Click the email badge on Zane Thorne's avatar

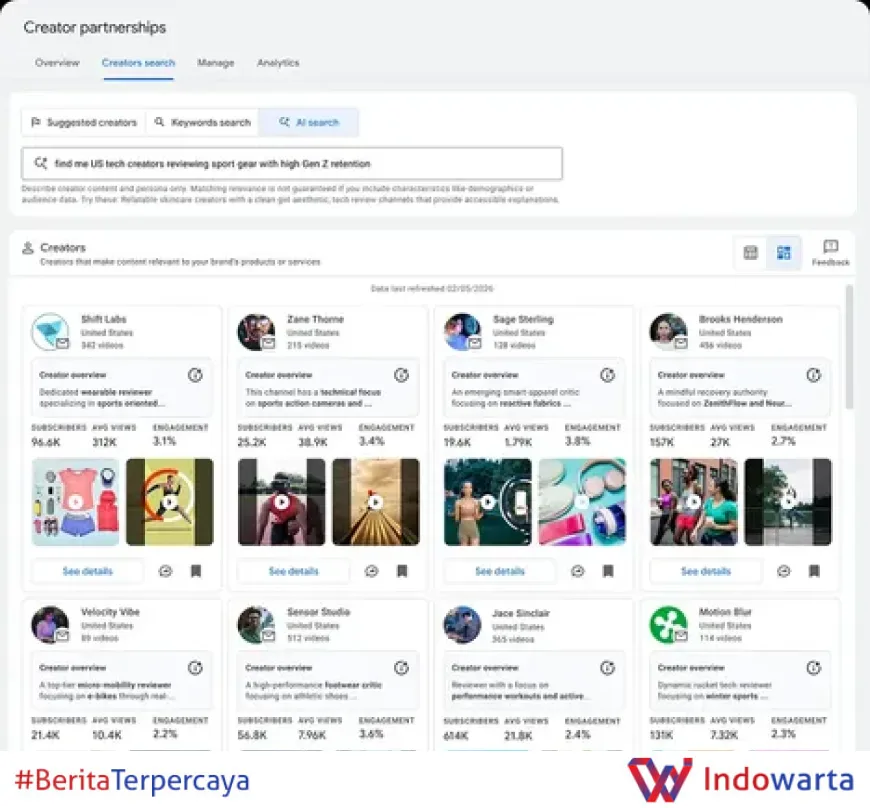(268, 343)
